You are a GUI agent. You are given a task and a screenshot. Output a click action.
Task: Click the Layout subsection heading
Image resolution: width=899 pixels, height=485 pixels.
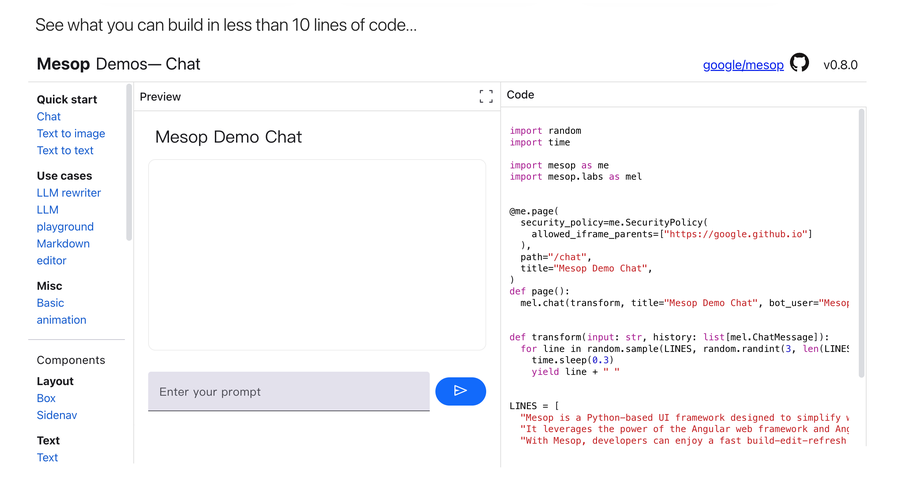[55, 381]
